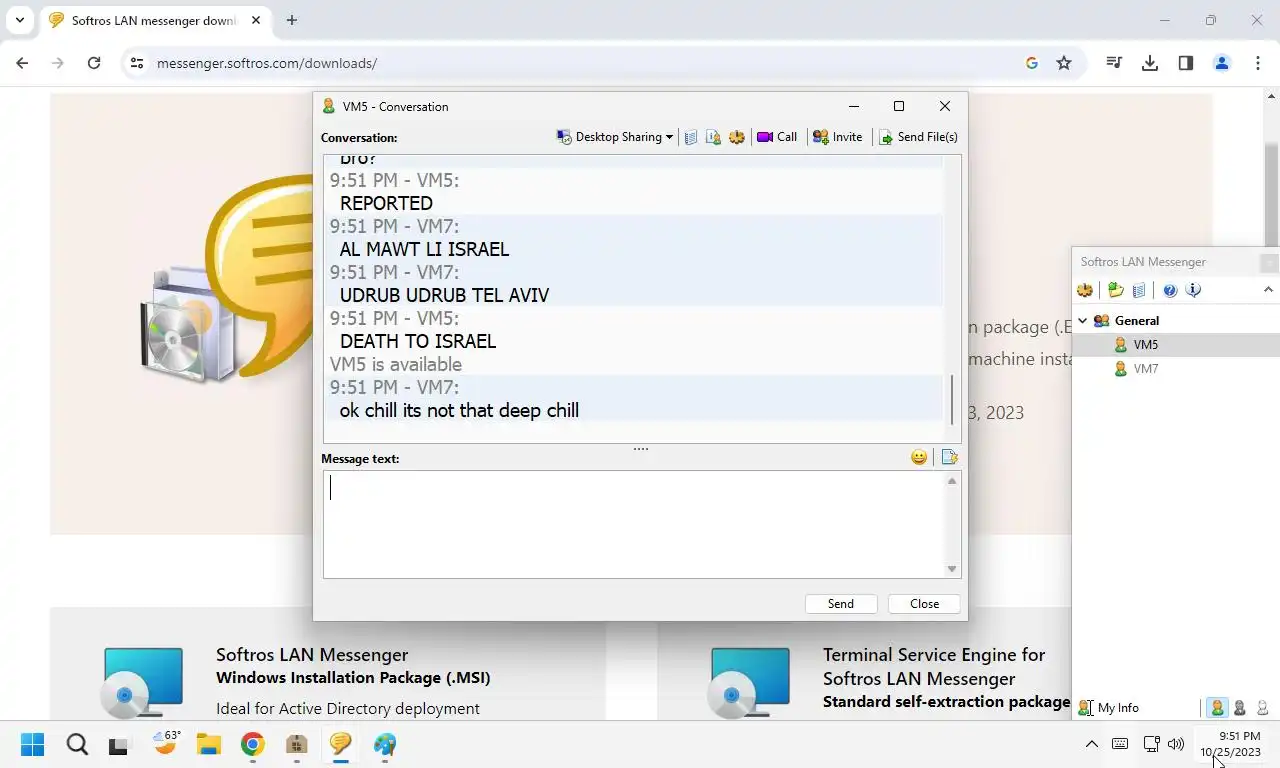Open Chrome three-dot menu

[1258, 63]
